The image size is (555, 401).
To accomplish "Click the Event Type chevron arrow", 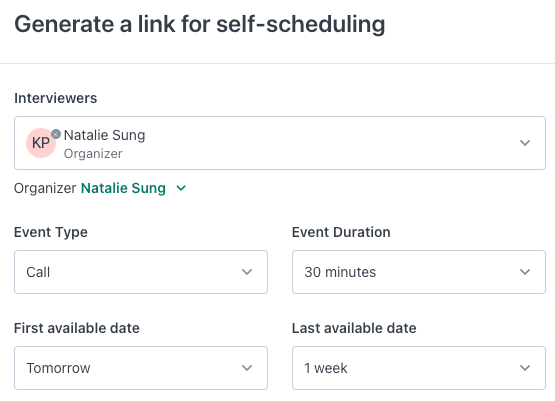I will point(247,272).
